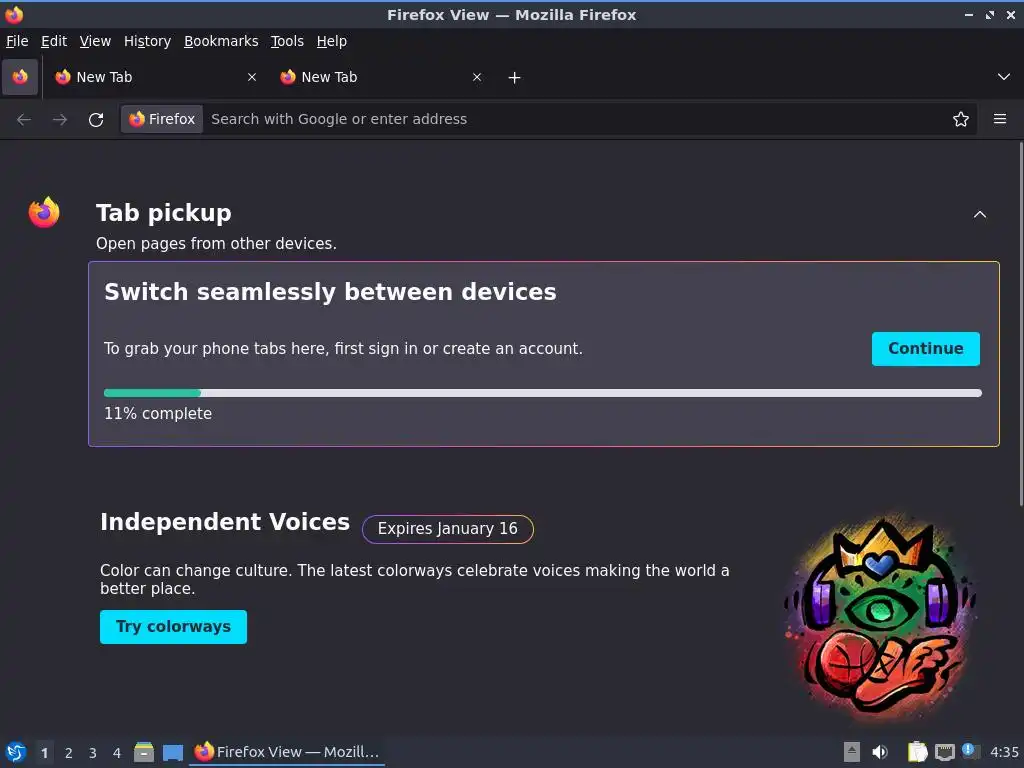
Task: Open the file manager from the taskbar
Action: pos(144,752)
